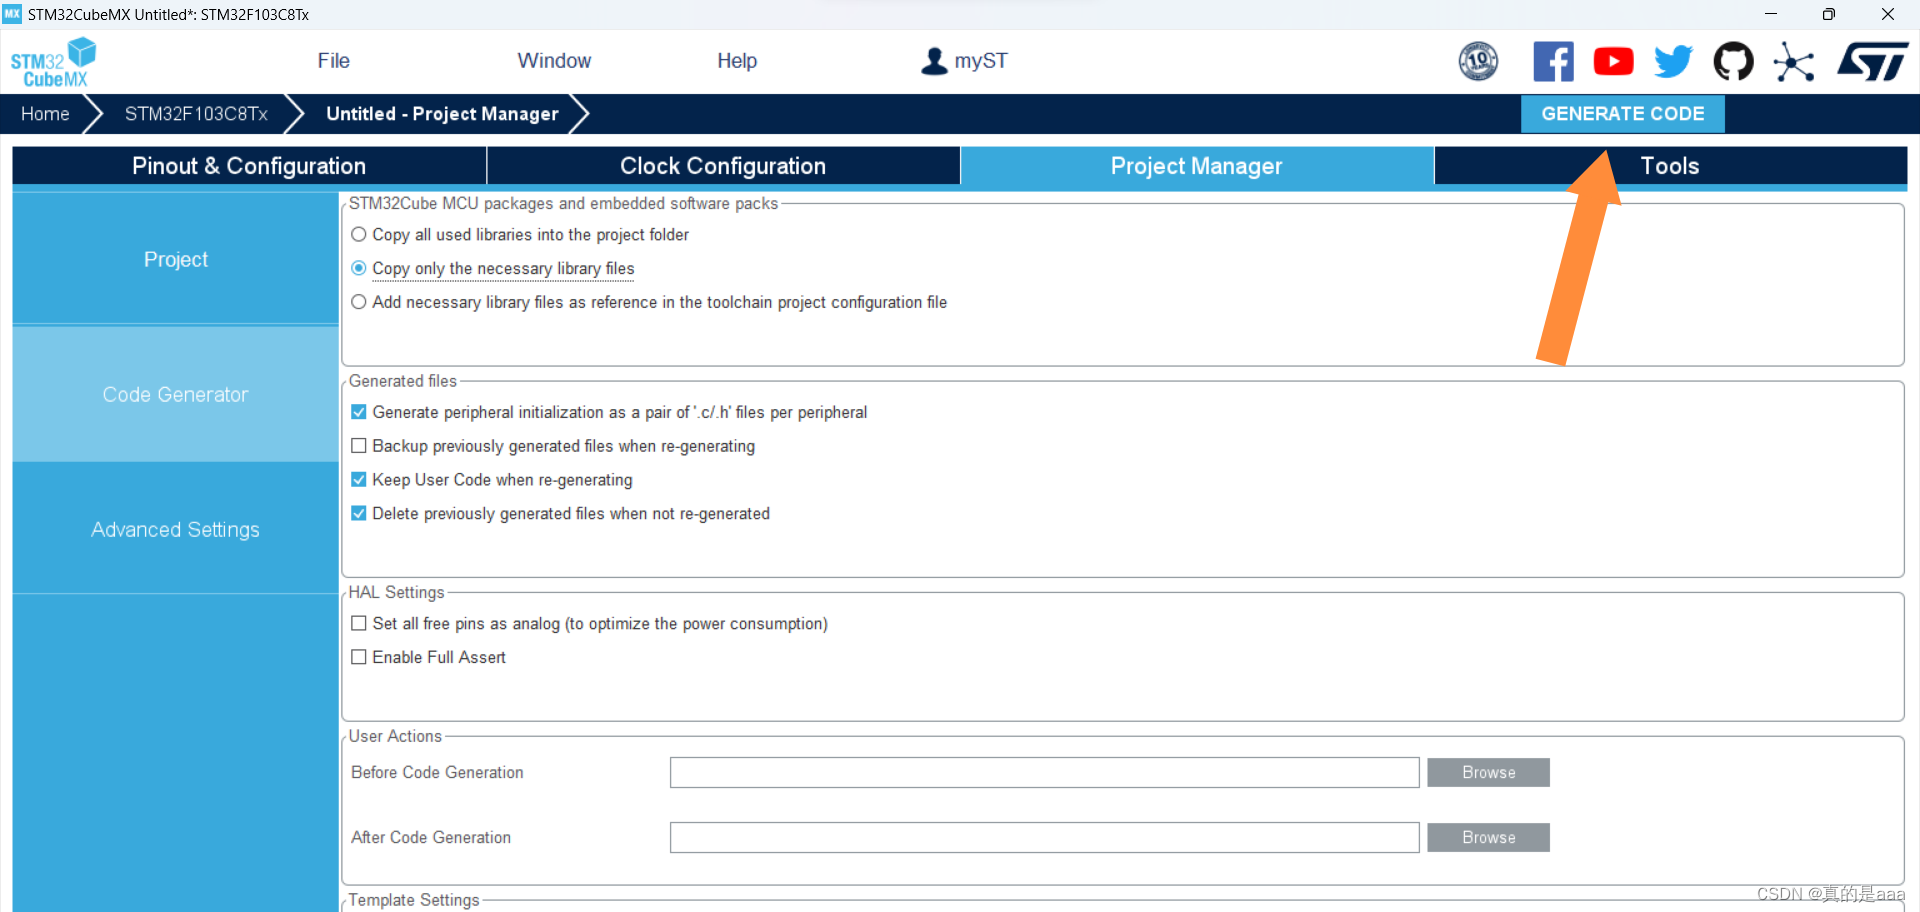Open the ST Twitter icon

point(1673,61)
